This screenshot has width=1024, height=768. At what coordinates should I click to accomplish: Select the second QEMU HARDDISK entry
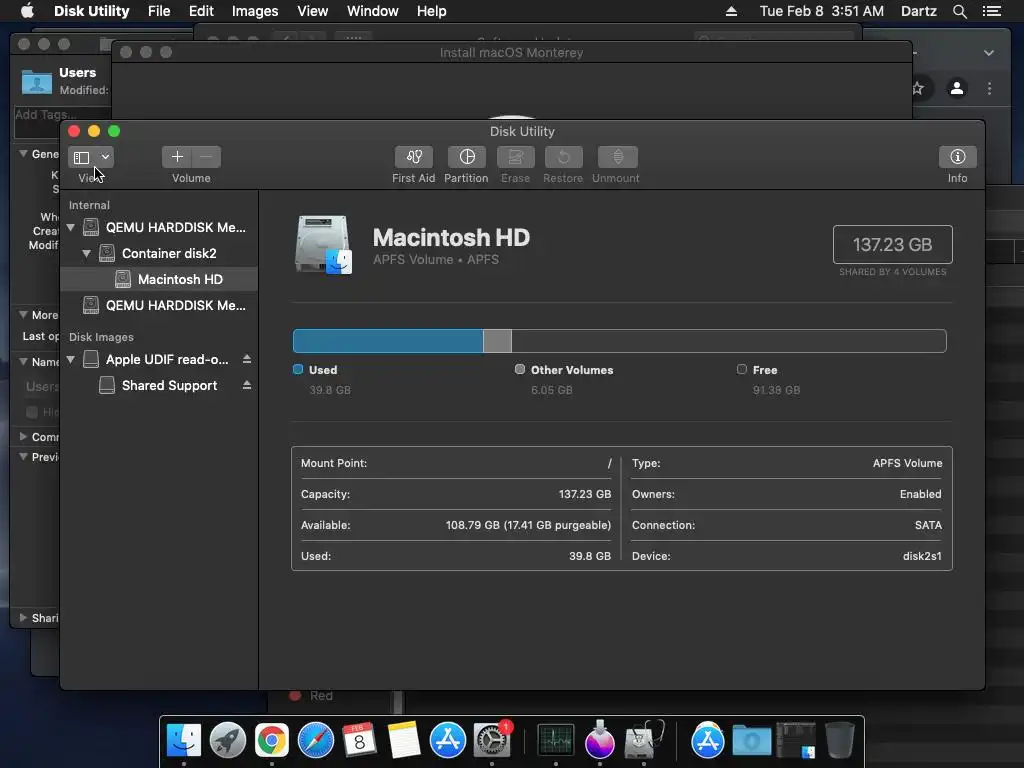coord(159,306)
